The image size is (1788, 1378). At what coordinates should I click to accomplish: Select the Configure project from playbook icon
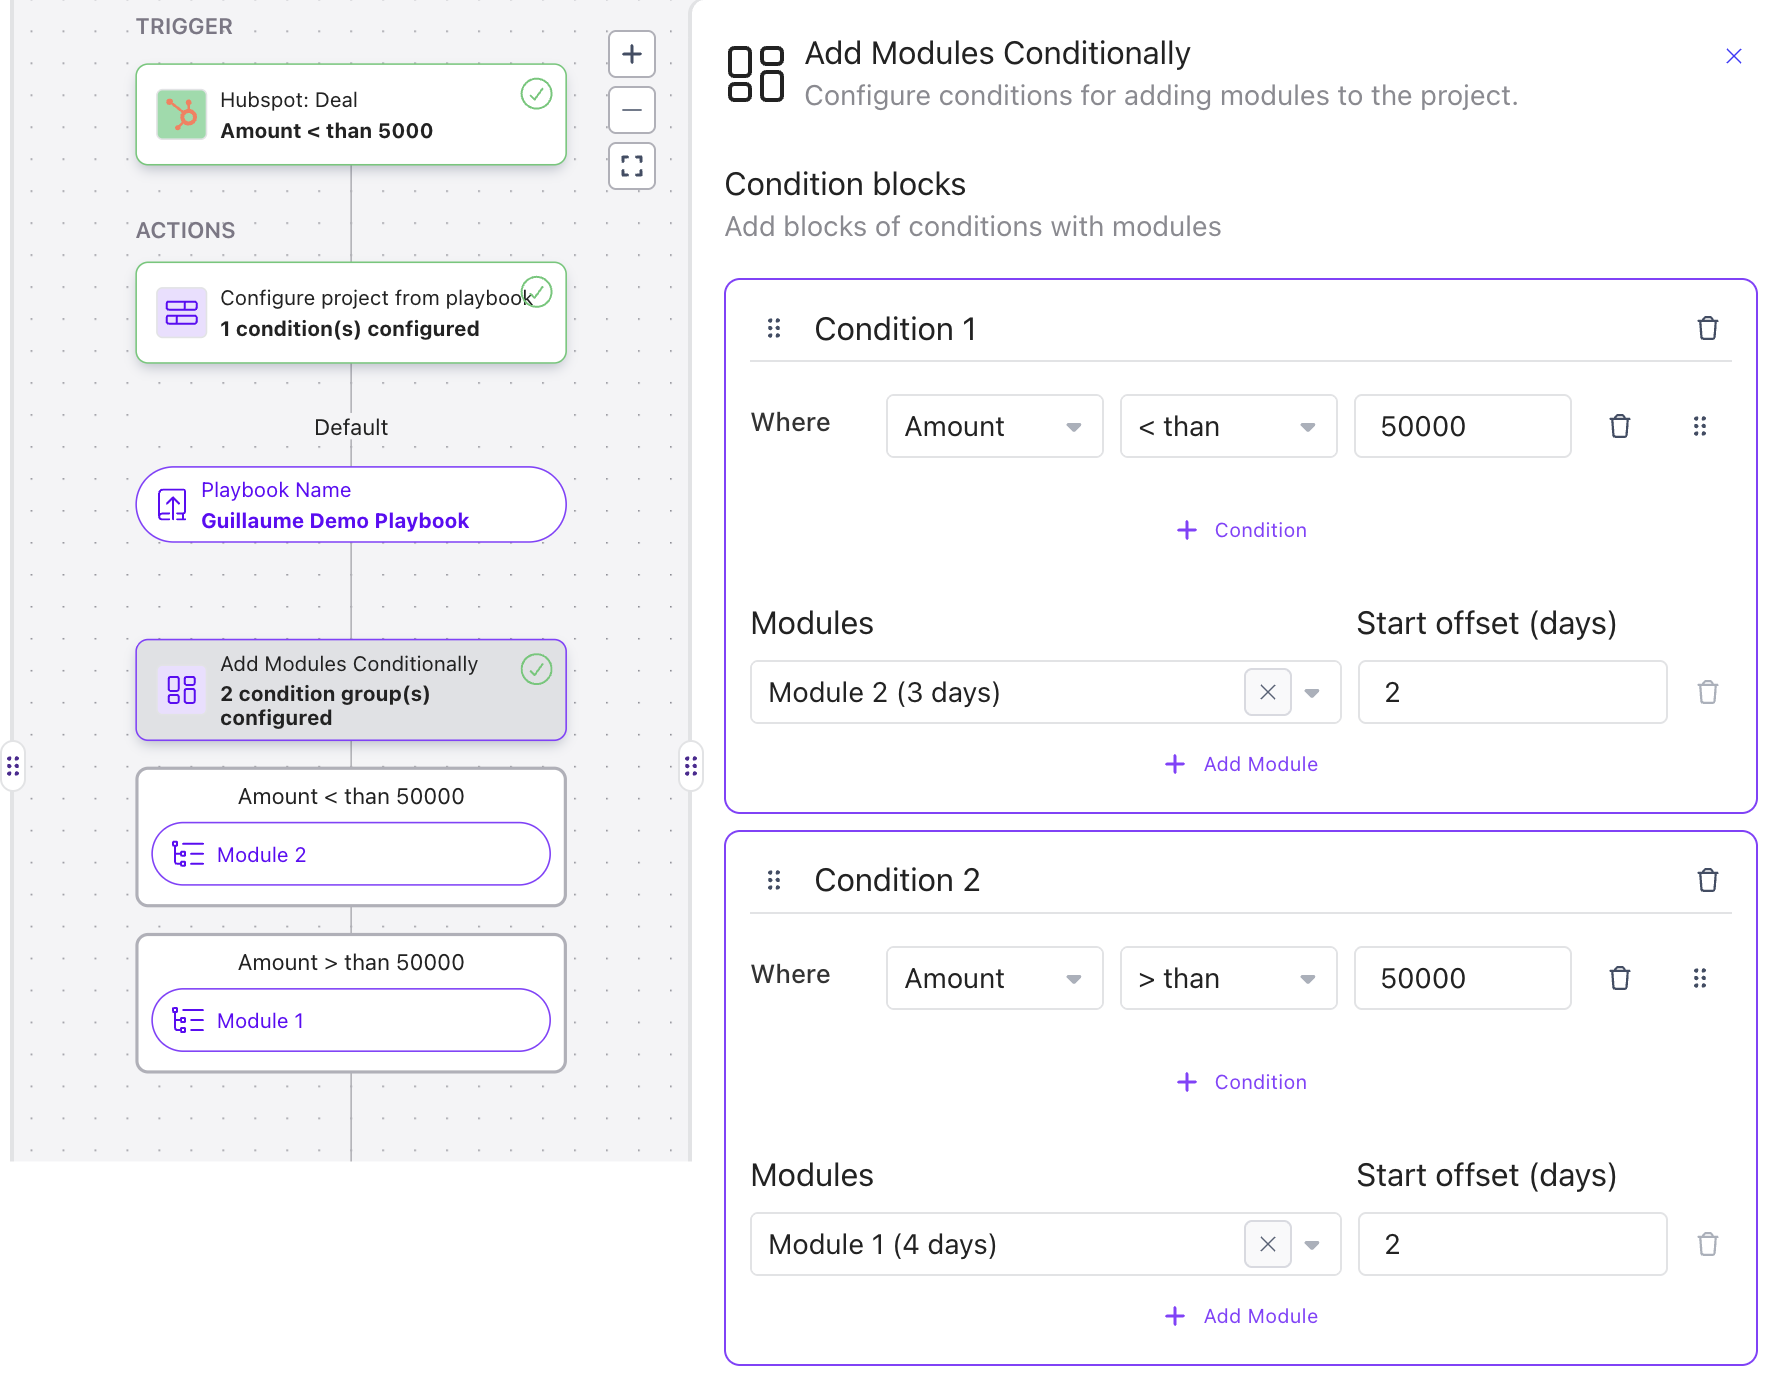181,312
